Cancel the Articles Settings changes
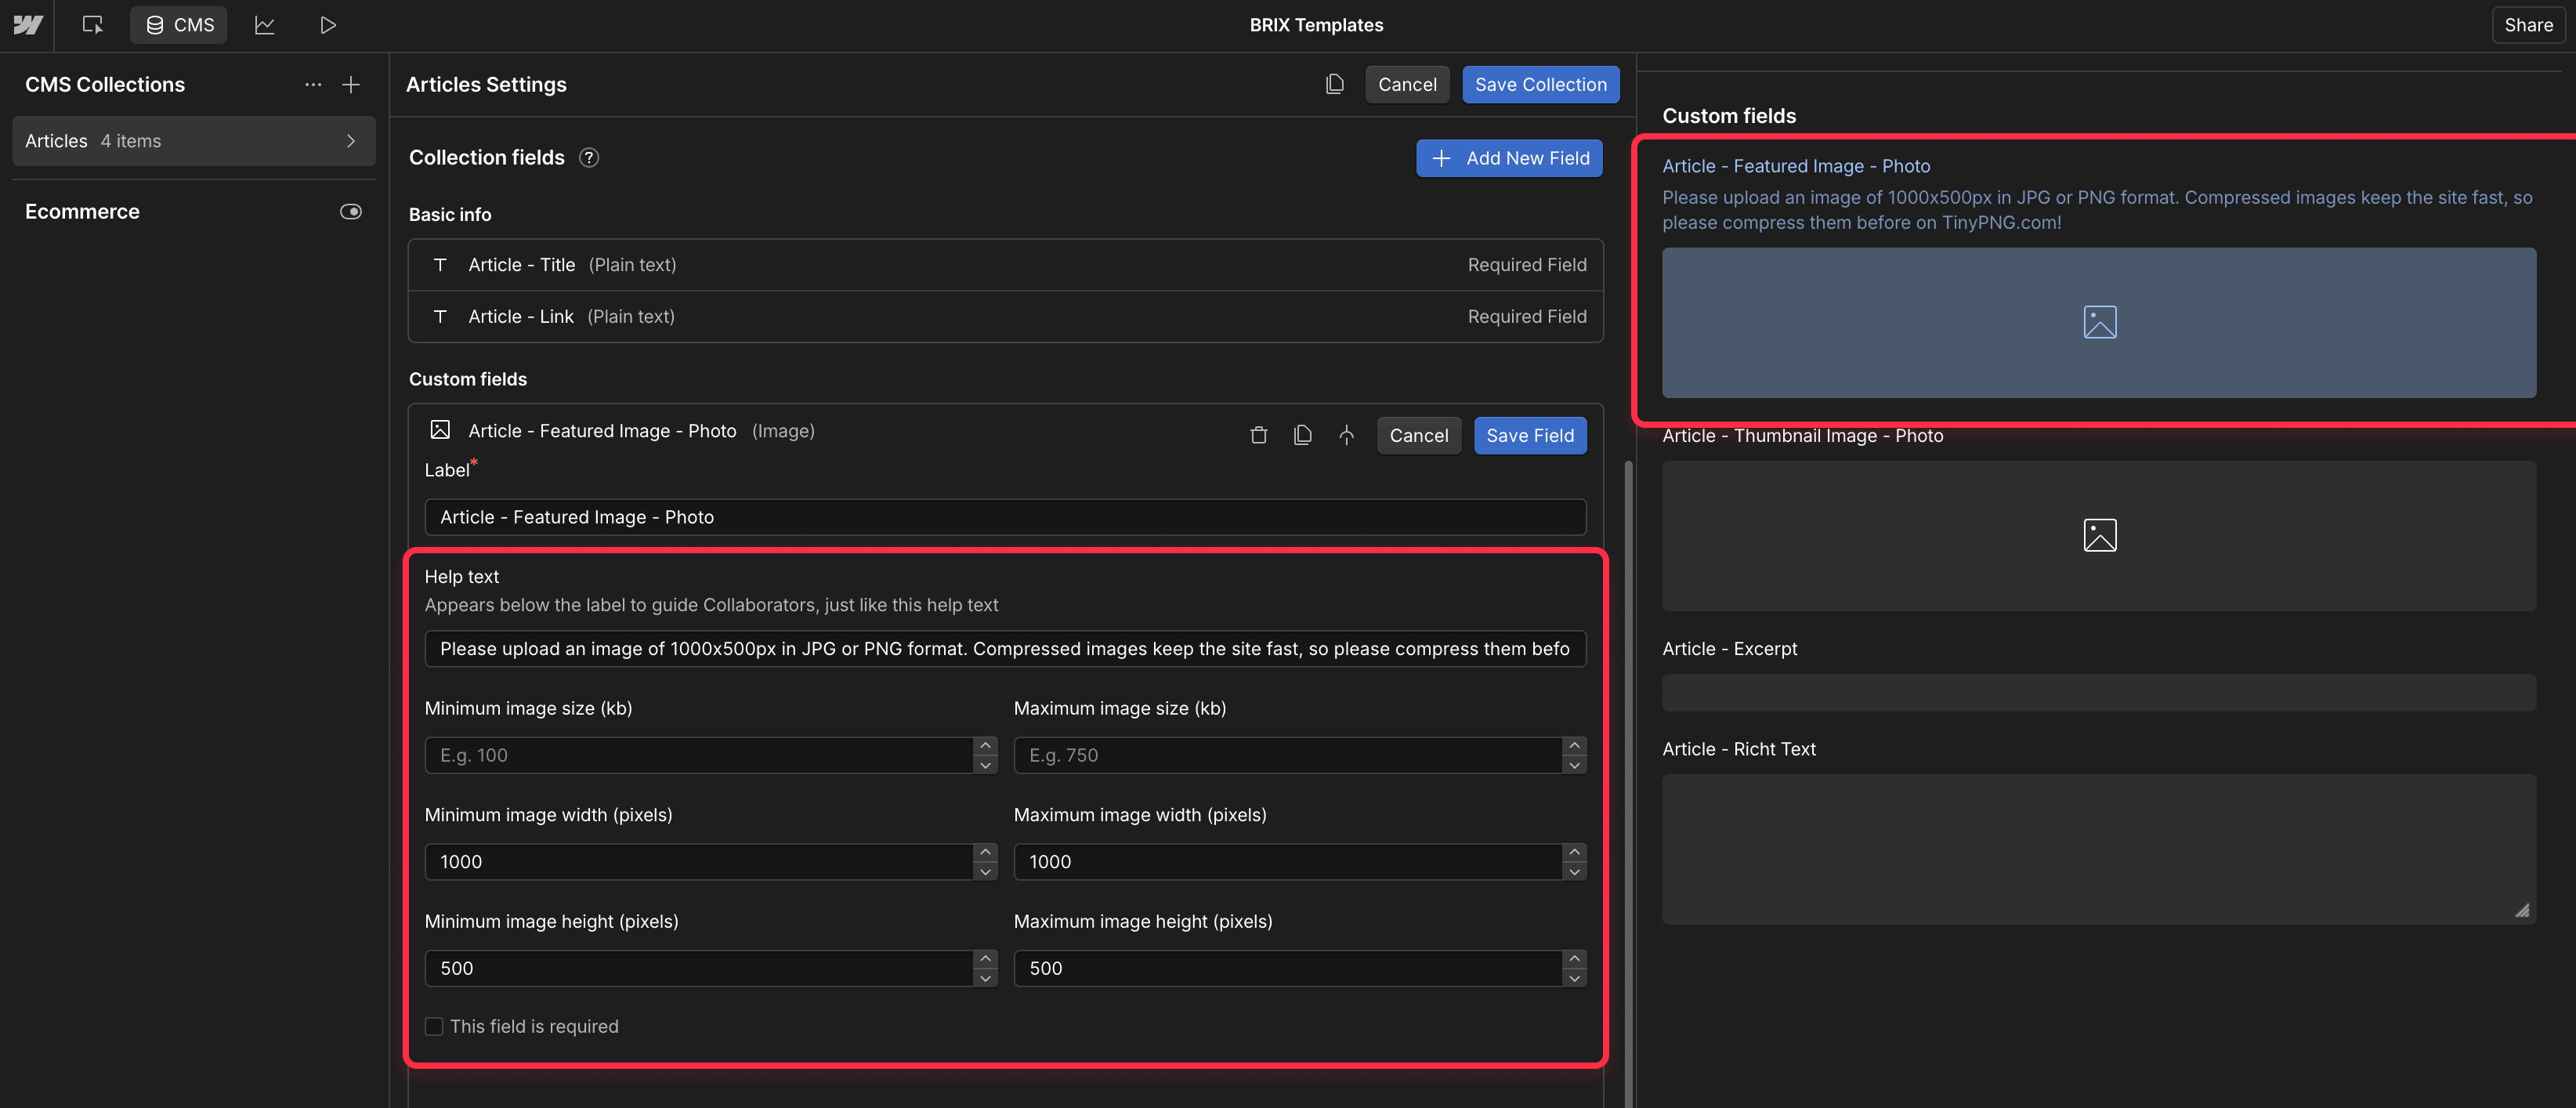The height and width of the screenshot is (1108, 2576). point(1406,85)
